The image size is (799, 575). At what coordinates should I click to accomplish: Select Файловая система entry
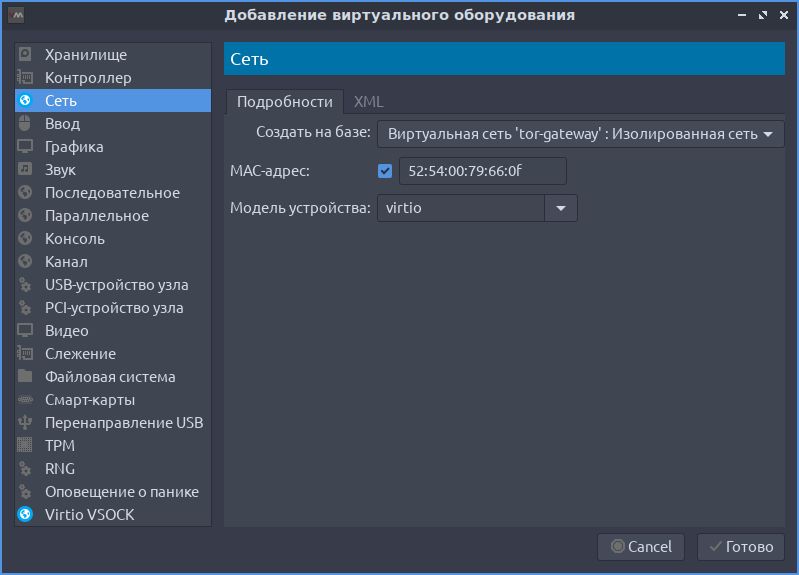tap(113, 376)
